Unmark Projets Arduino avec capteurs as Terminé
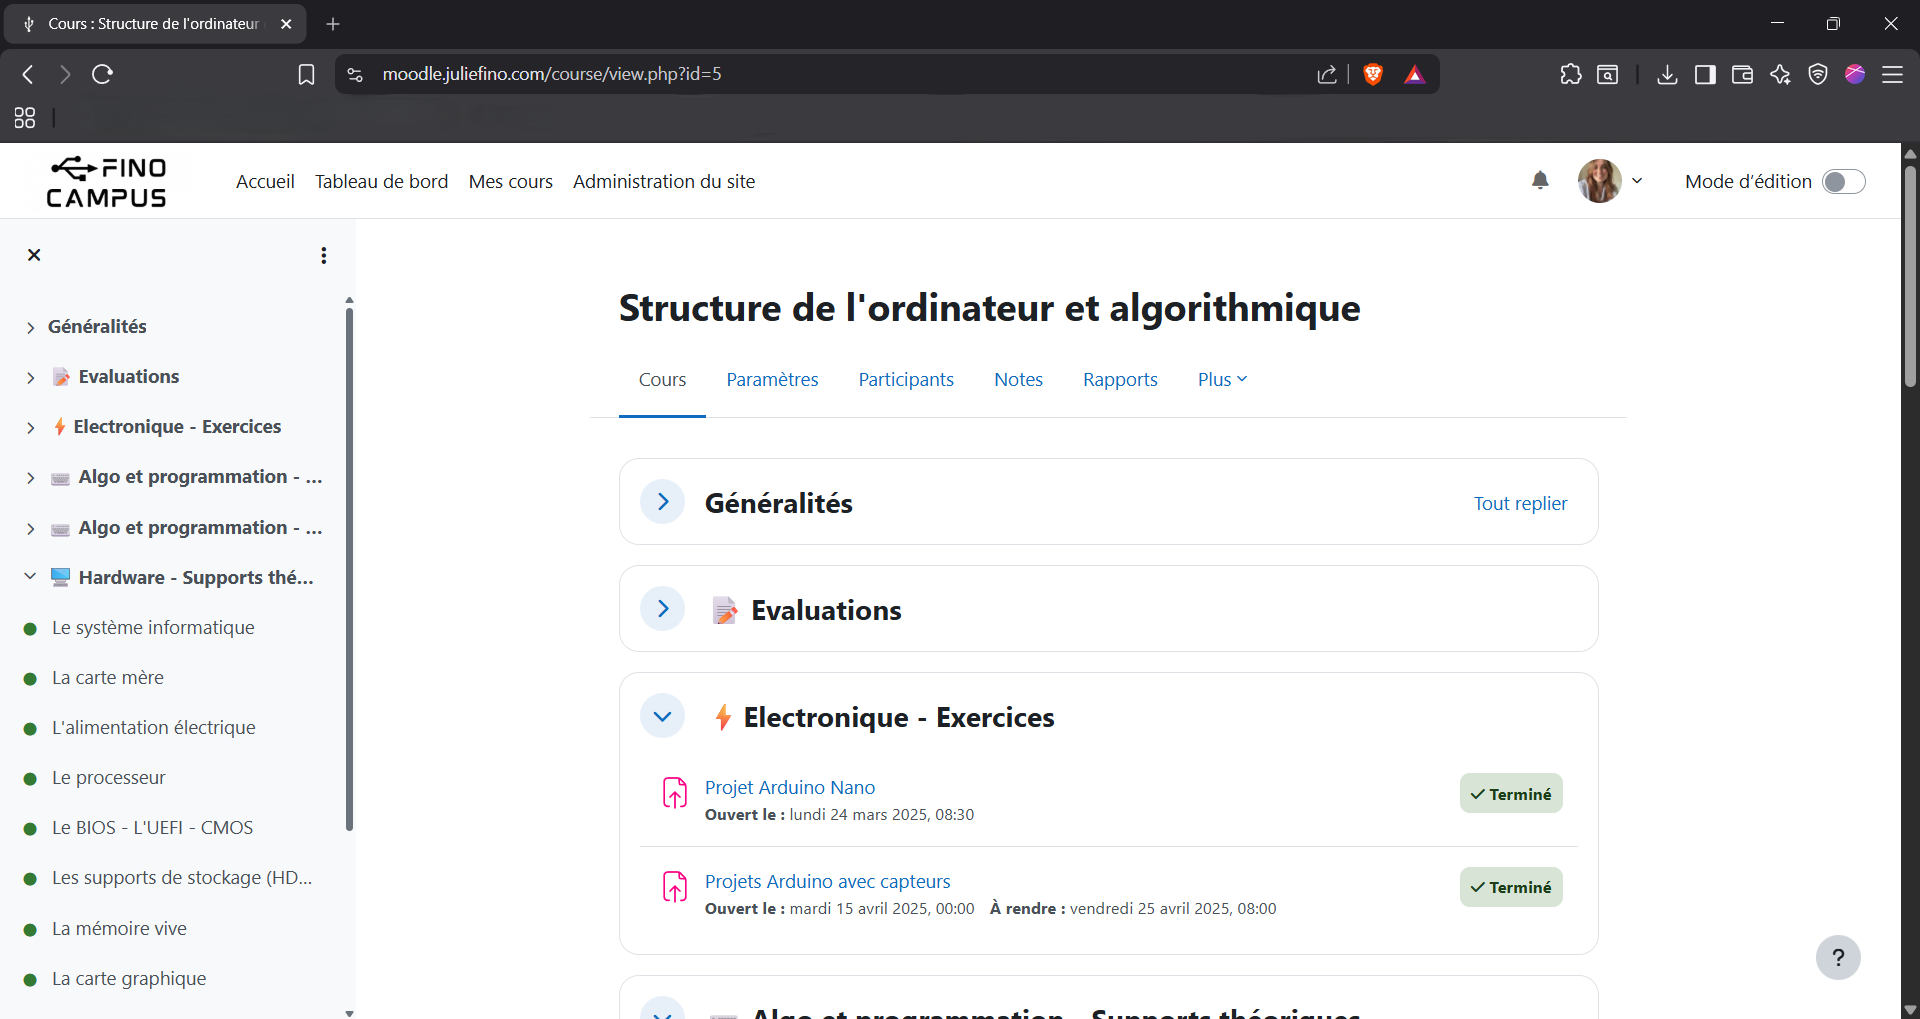This screenshot has width=1920, height=1019. point(1511,887)
